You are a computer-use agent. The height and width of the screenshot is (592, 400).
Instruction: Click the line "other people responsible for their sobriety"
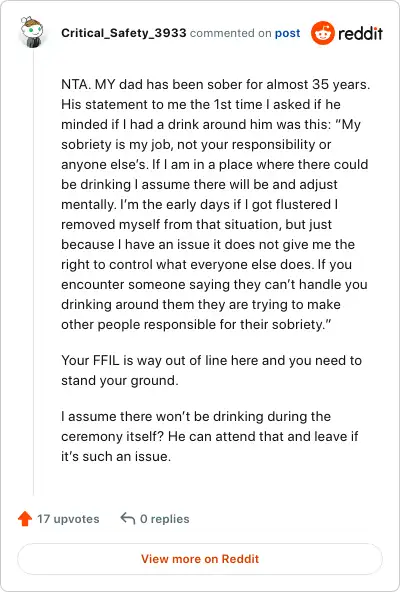click(x=196, y=325)
